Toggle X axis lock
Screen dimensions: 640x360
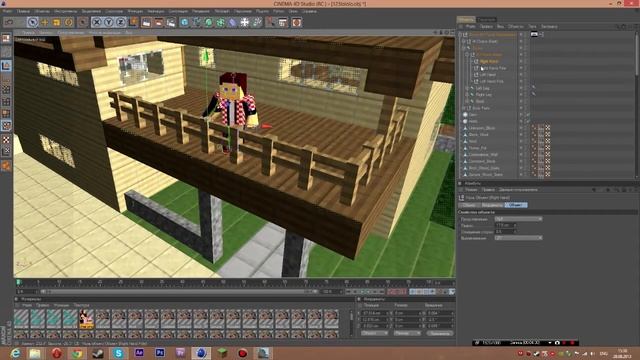(x=96, y=22)
